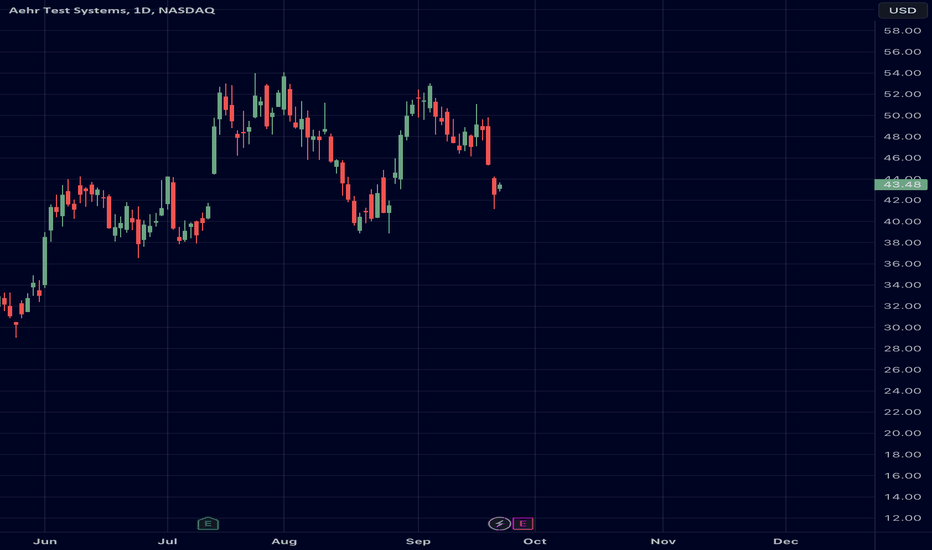Click the 30.00 price axis label

(x=902, y=328)
